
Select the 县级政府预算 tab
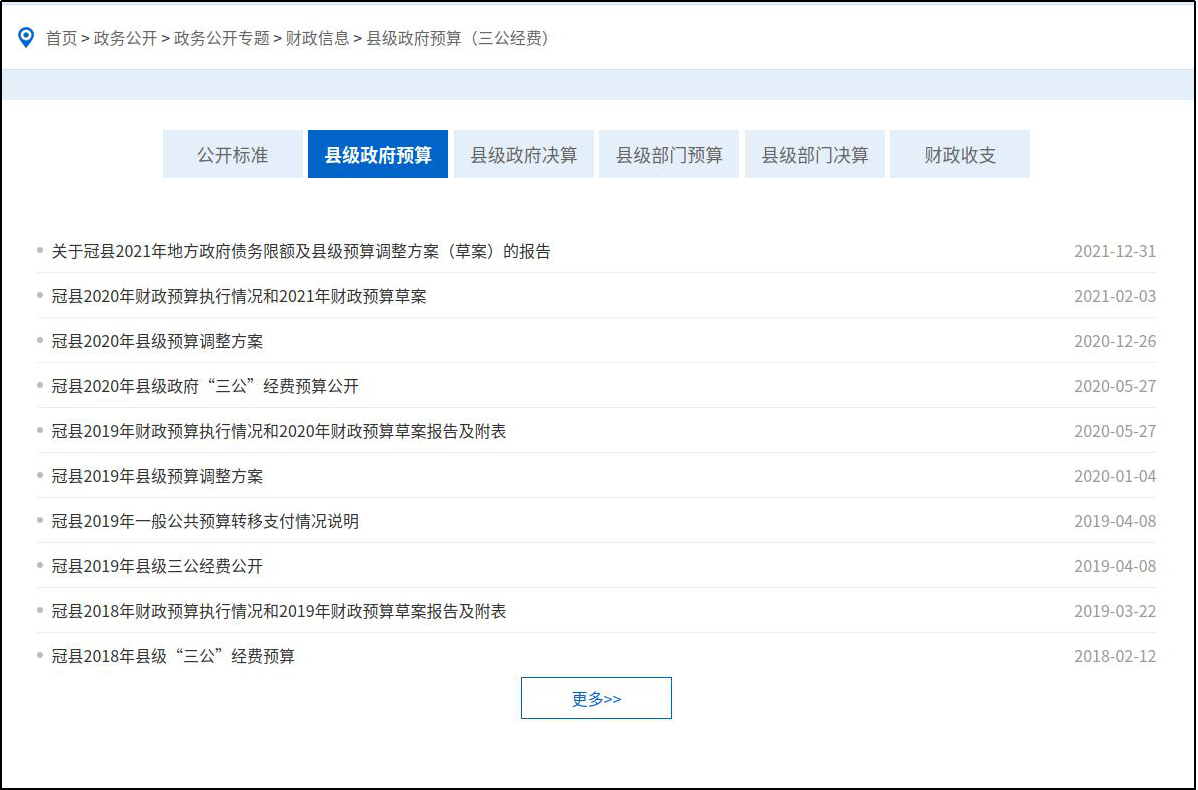click(377, 154)
